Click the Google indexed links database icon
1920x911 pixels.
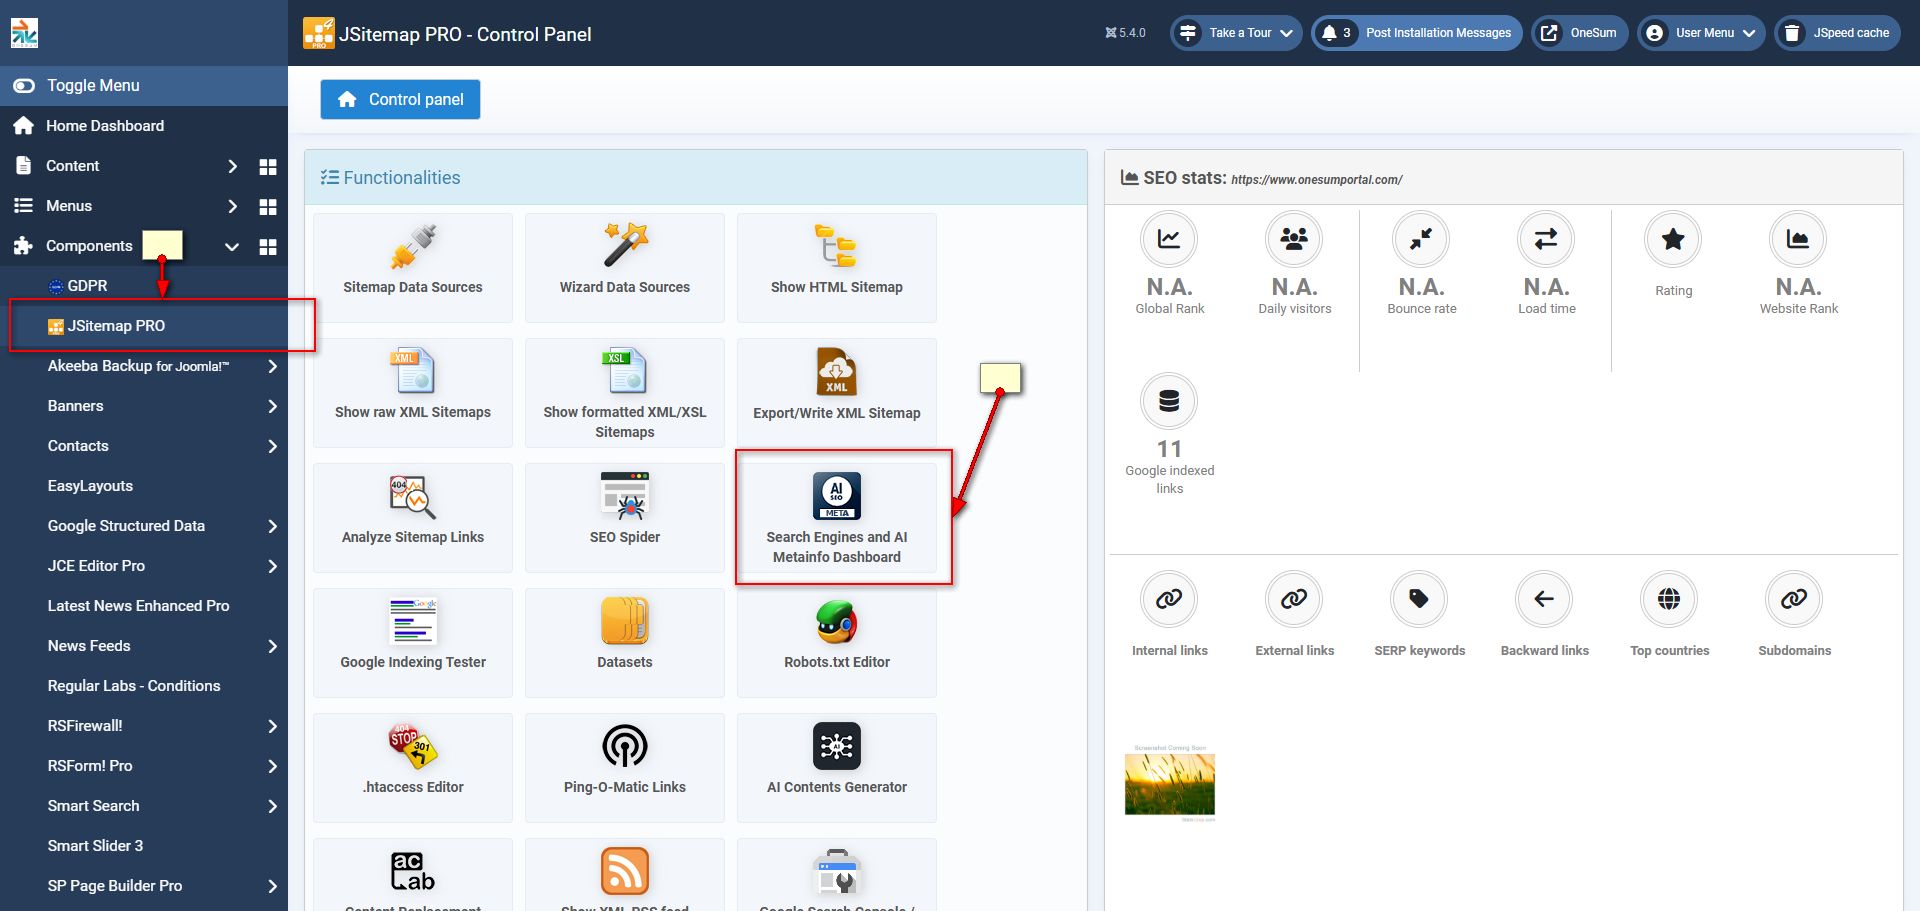tap(1169, 401)
